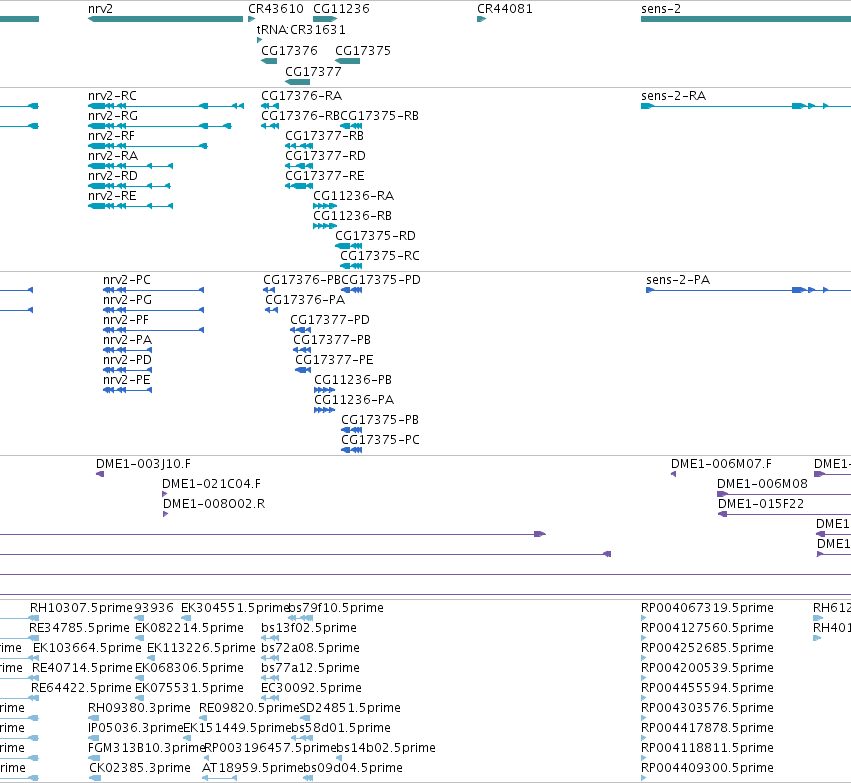The height and width of the screenshot is (783, 851).
Task: Open protein label nrv2-PE
Action: (x=126, y=380)
